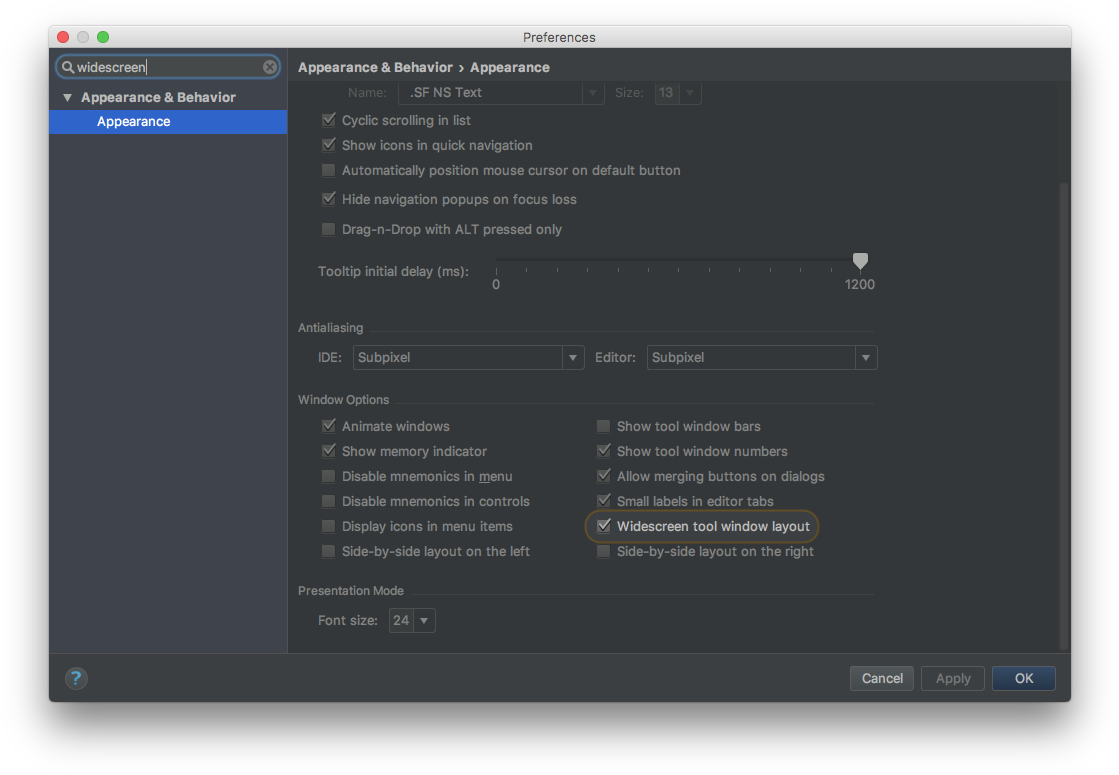
Task: Click the OK button
Action: [x=1023, y=678]
